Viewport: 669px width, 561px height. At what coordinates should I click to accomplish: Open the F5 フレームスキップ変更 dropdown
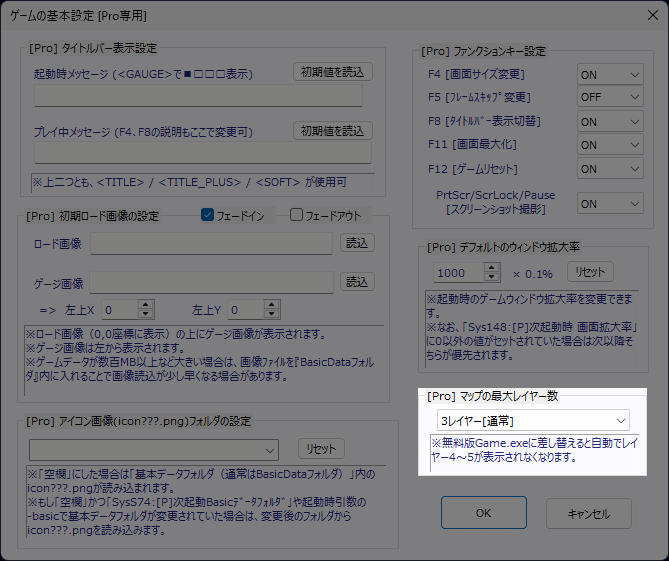click(x=610, y=98)
